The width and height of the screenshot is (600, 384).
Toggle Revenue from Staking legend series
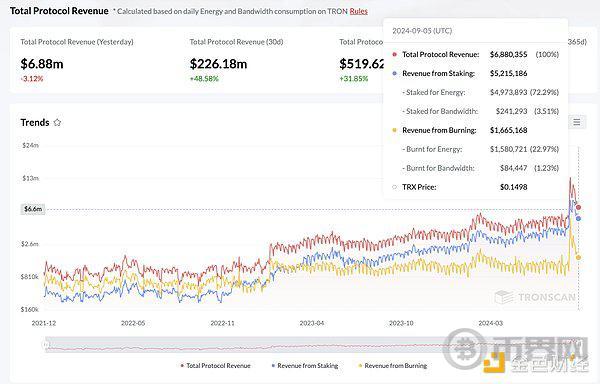click(x=305, y=366)
